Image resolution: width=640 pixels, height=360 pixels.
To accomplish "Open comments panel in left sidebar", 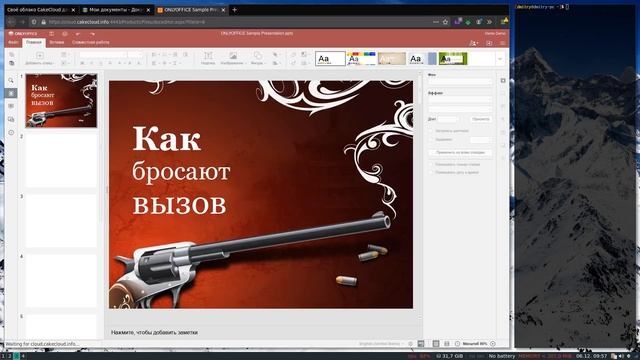I will pos(11,106).
